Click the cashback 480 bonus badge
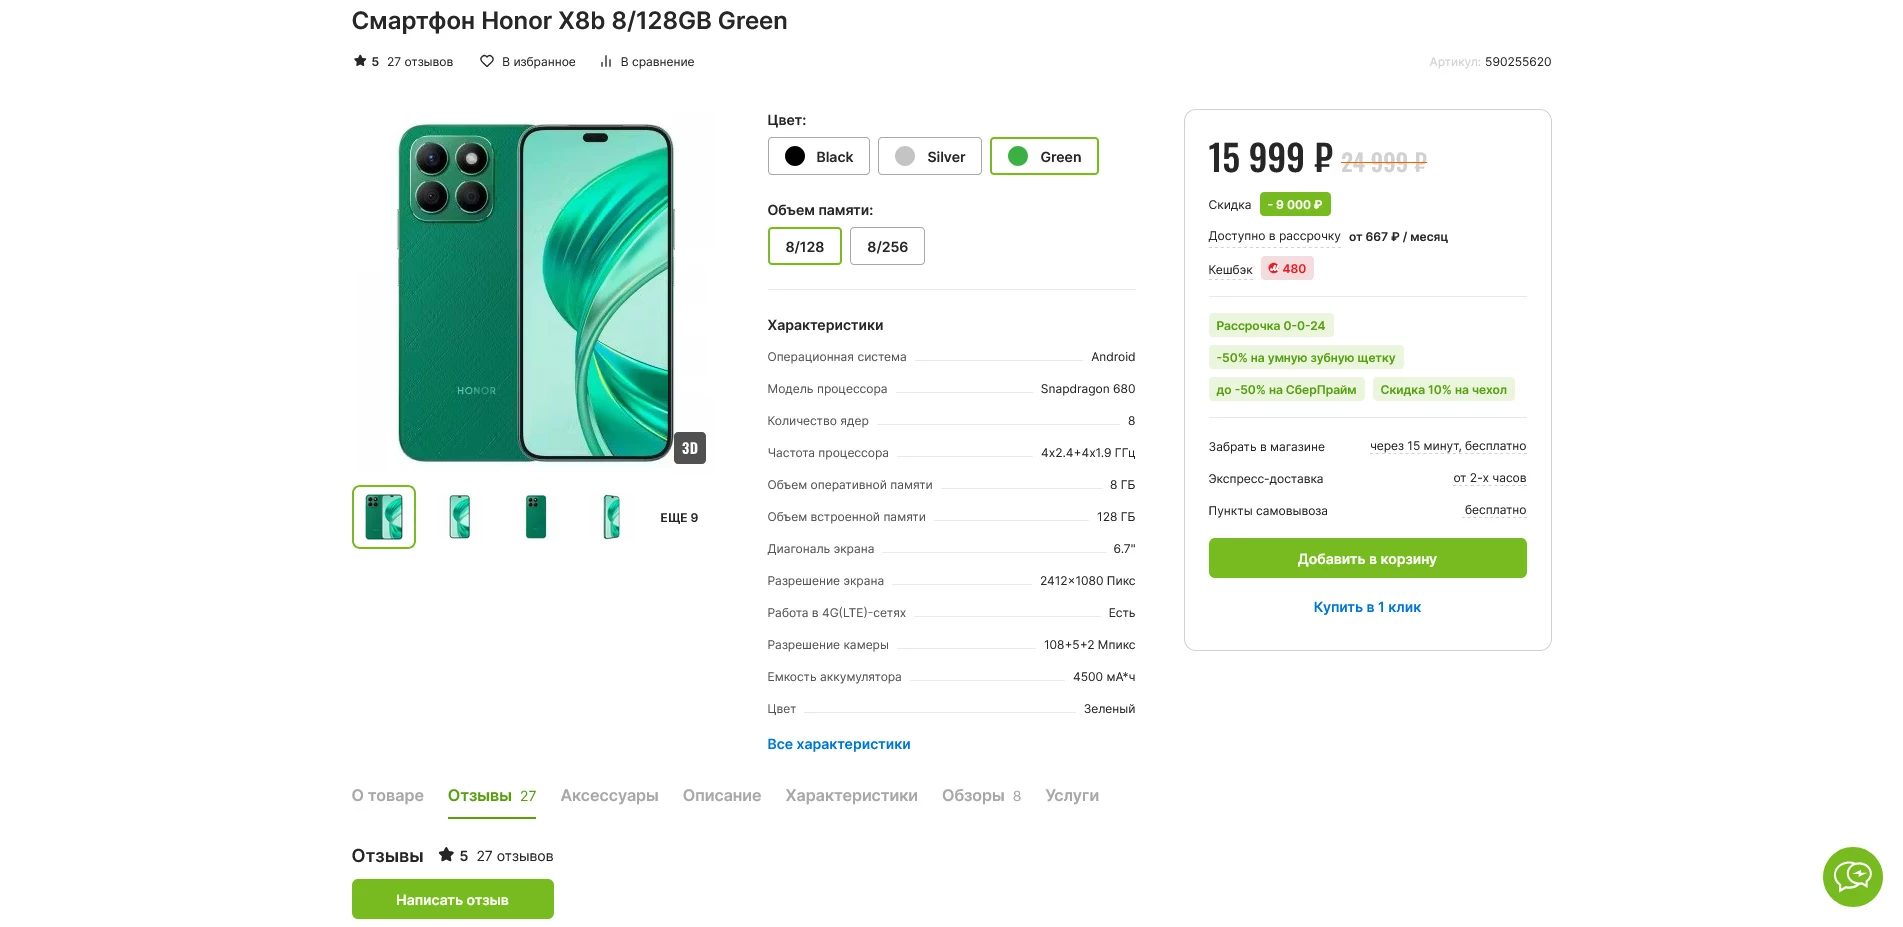1903x927 pixels. pyautogui.click(x=1287, y=269)
